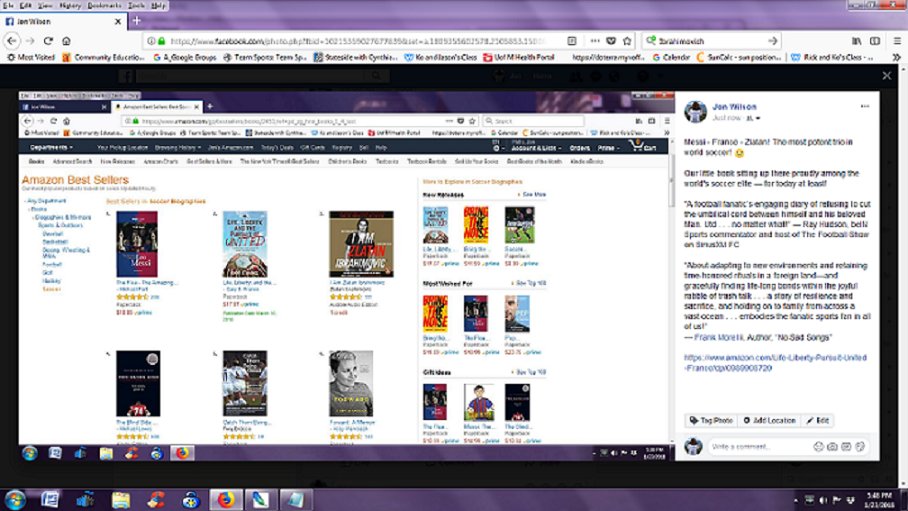
Task: Open Action Center flag icon in tray
Action: (x=837, y=500)
